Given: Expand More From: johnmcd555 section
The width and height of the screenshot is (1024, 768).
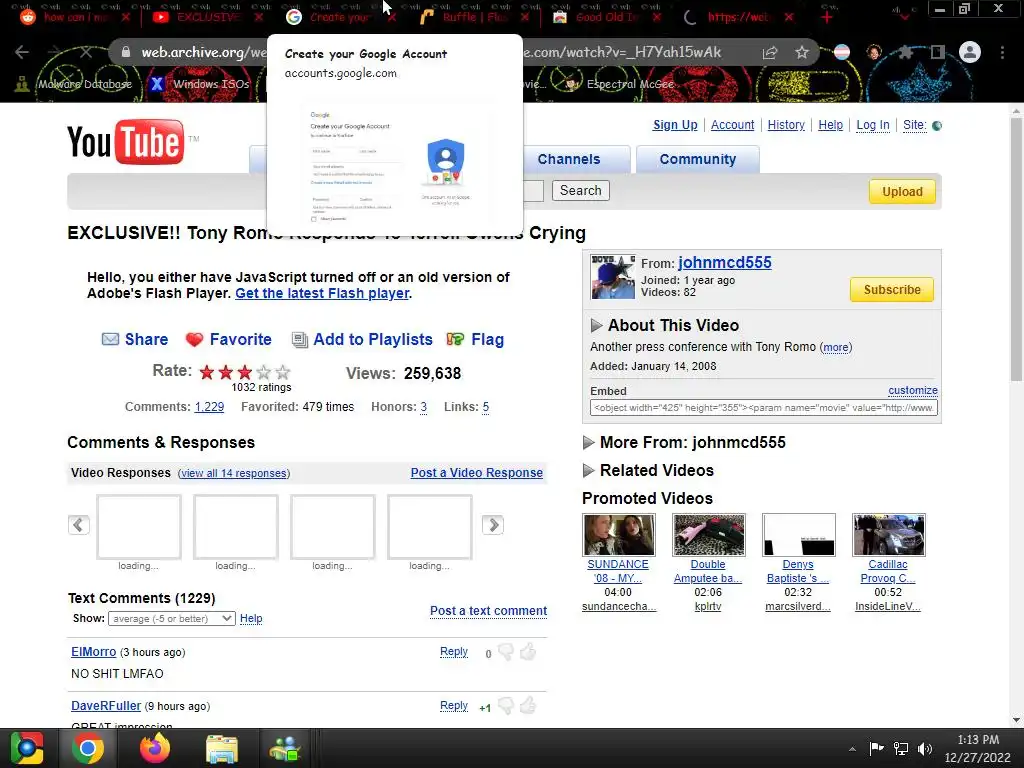Looking at the screenshot, I should pos(588,443).
